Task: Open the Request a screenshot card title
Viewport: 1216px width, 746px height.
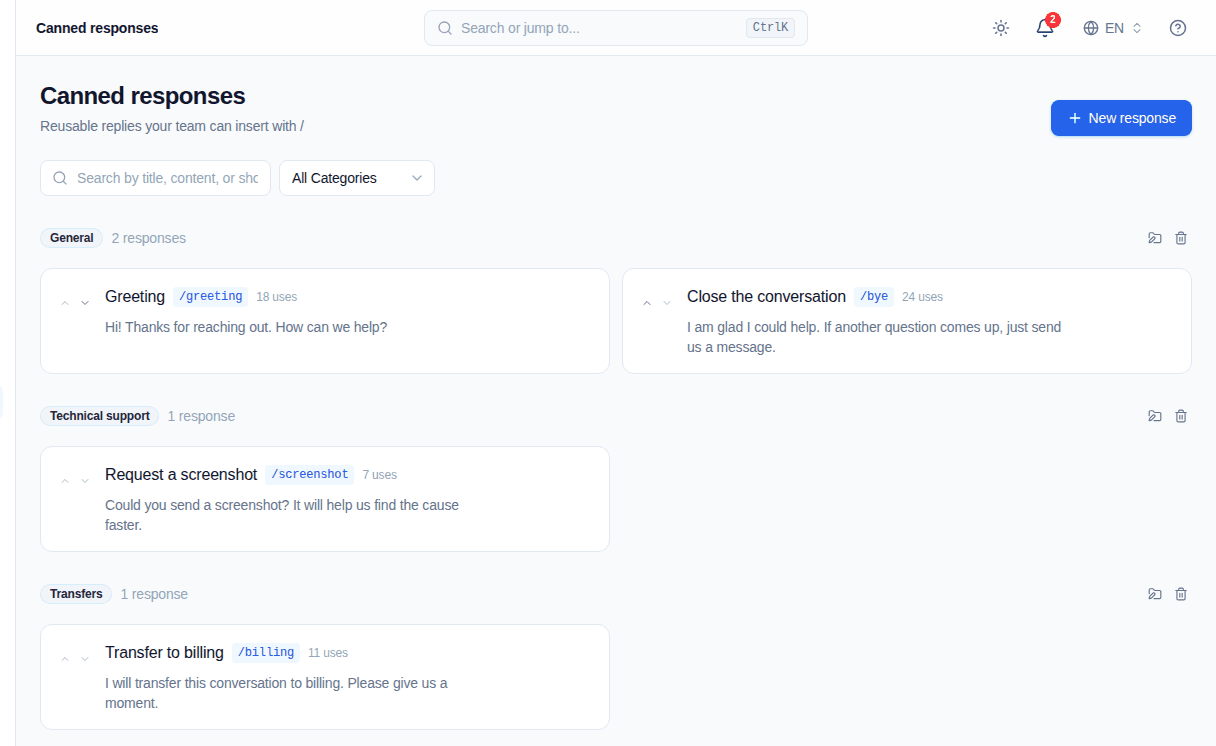Action: (181, 474)
